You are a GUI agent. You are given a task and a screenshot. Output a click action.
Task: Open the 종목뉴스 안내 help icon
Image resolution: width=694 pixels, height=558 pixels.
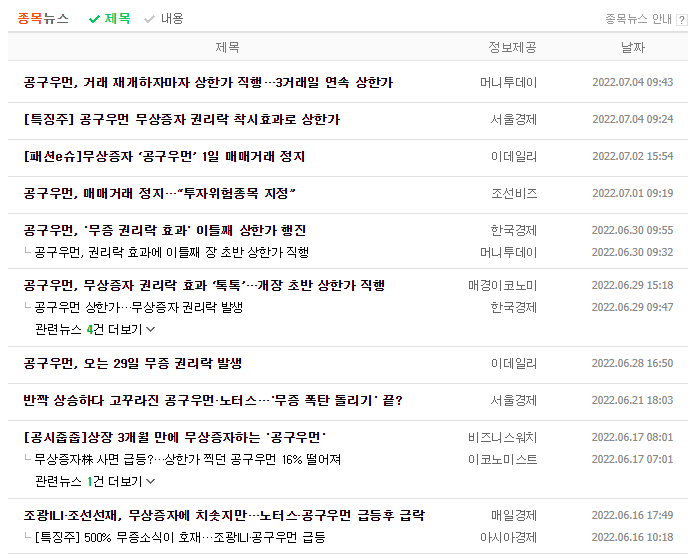[682, 19]
